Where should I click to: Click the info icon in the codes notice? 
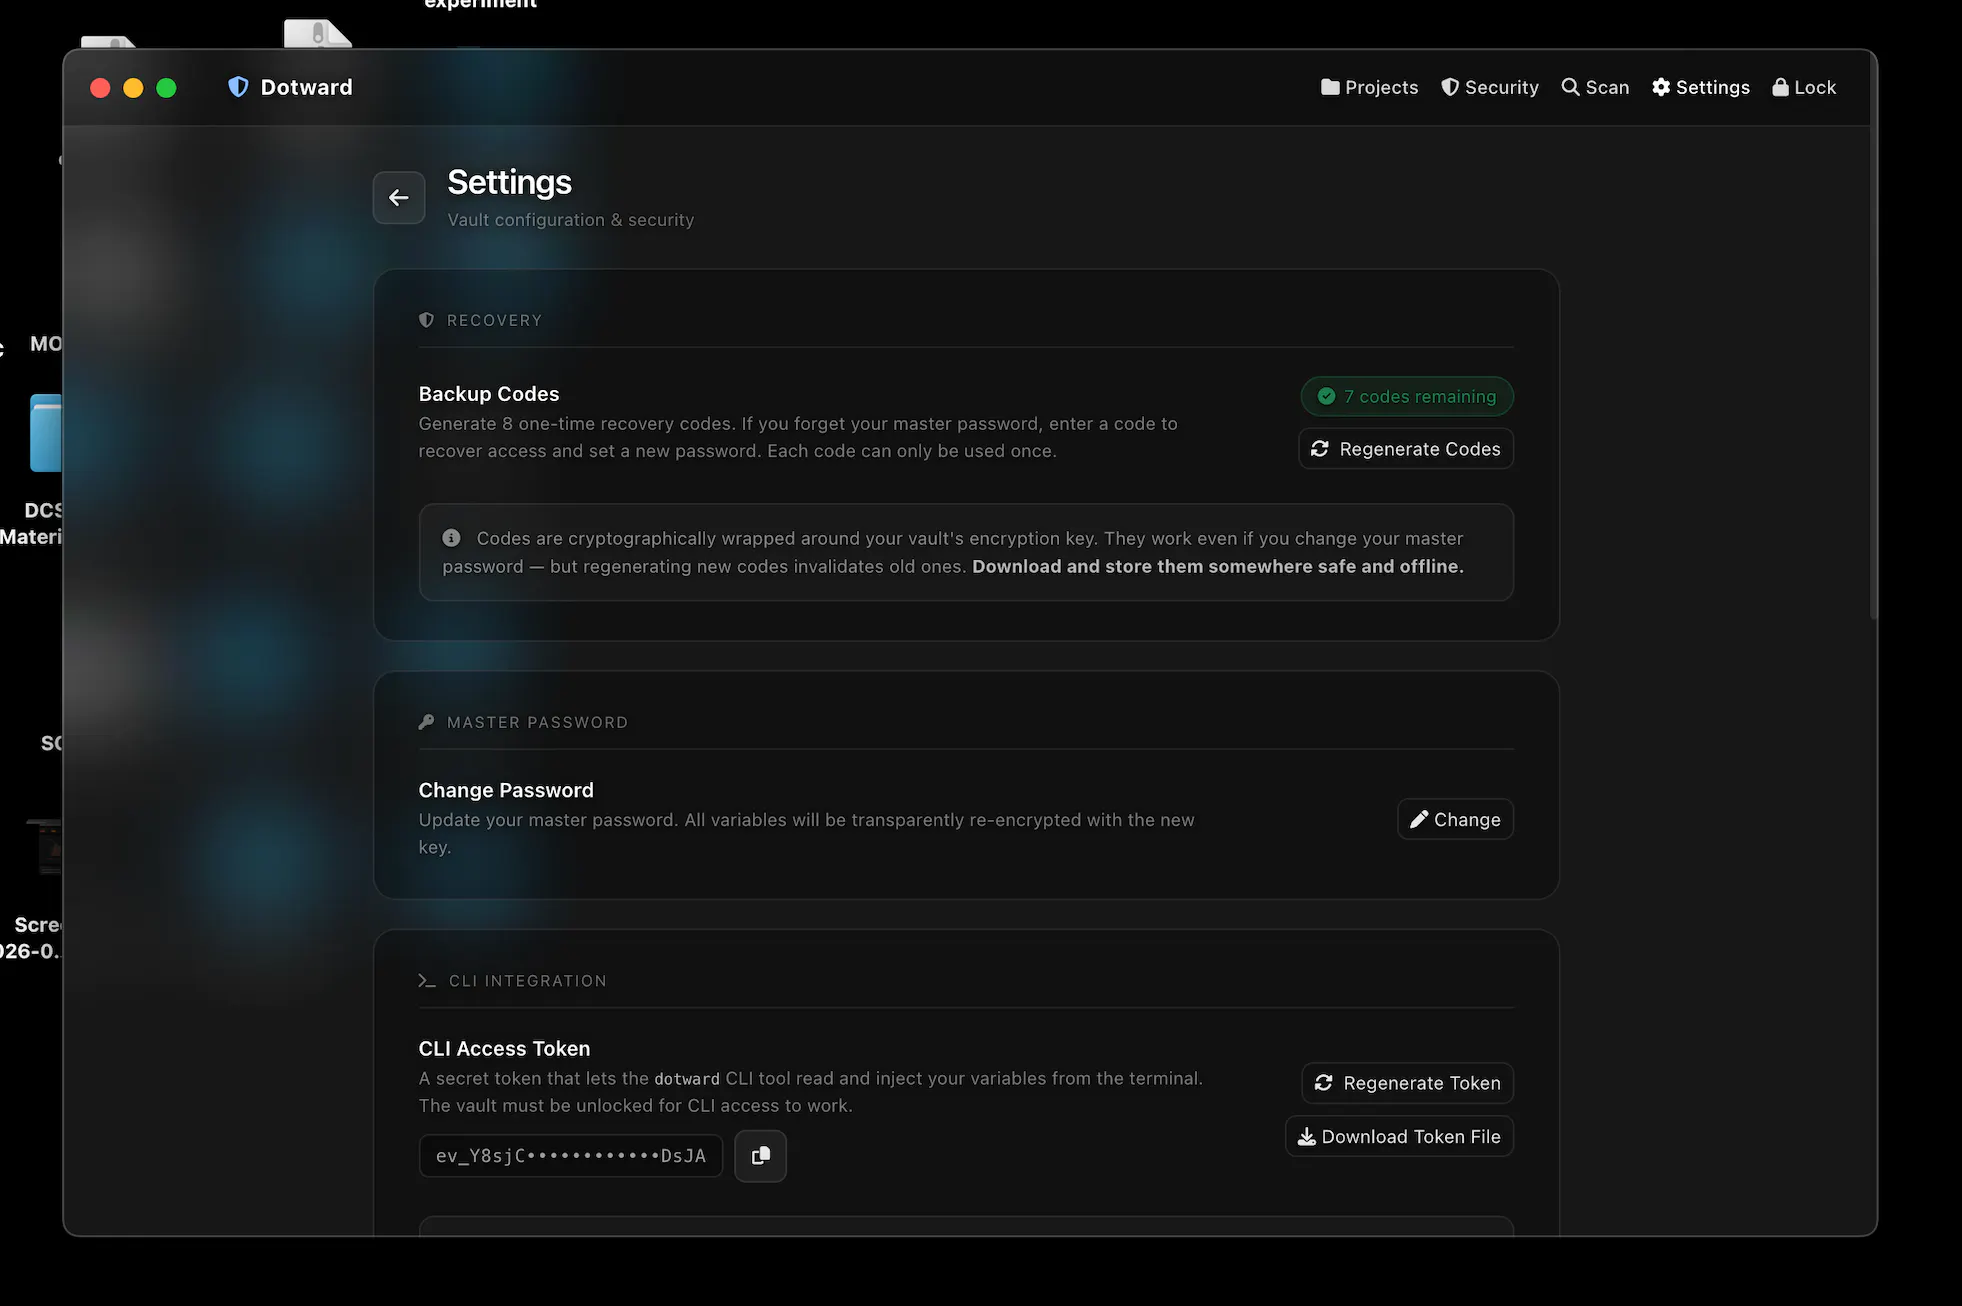(x=452, y=538)
